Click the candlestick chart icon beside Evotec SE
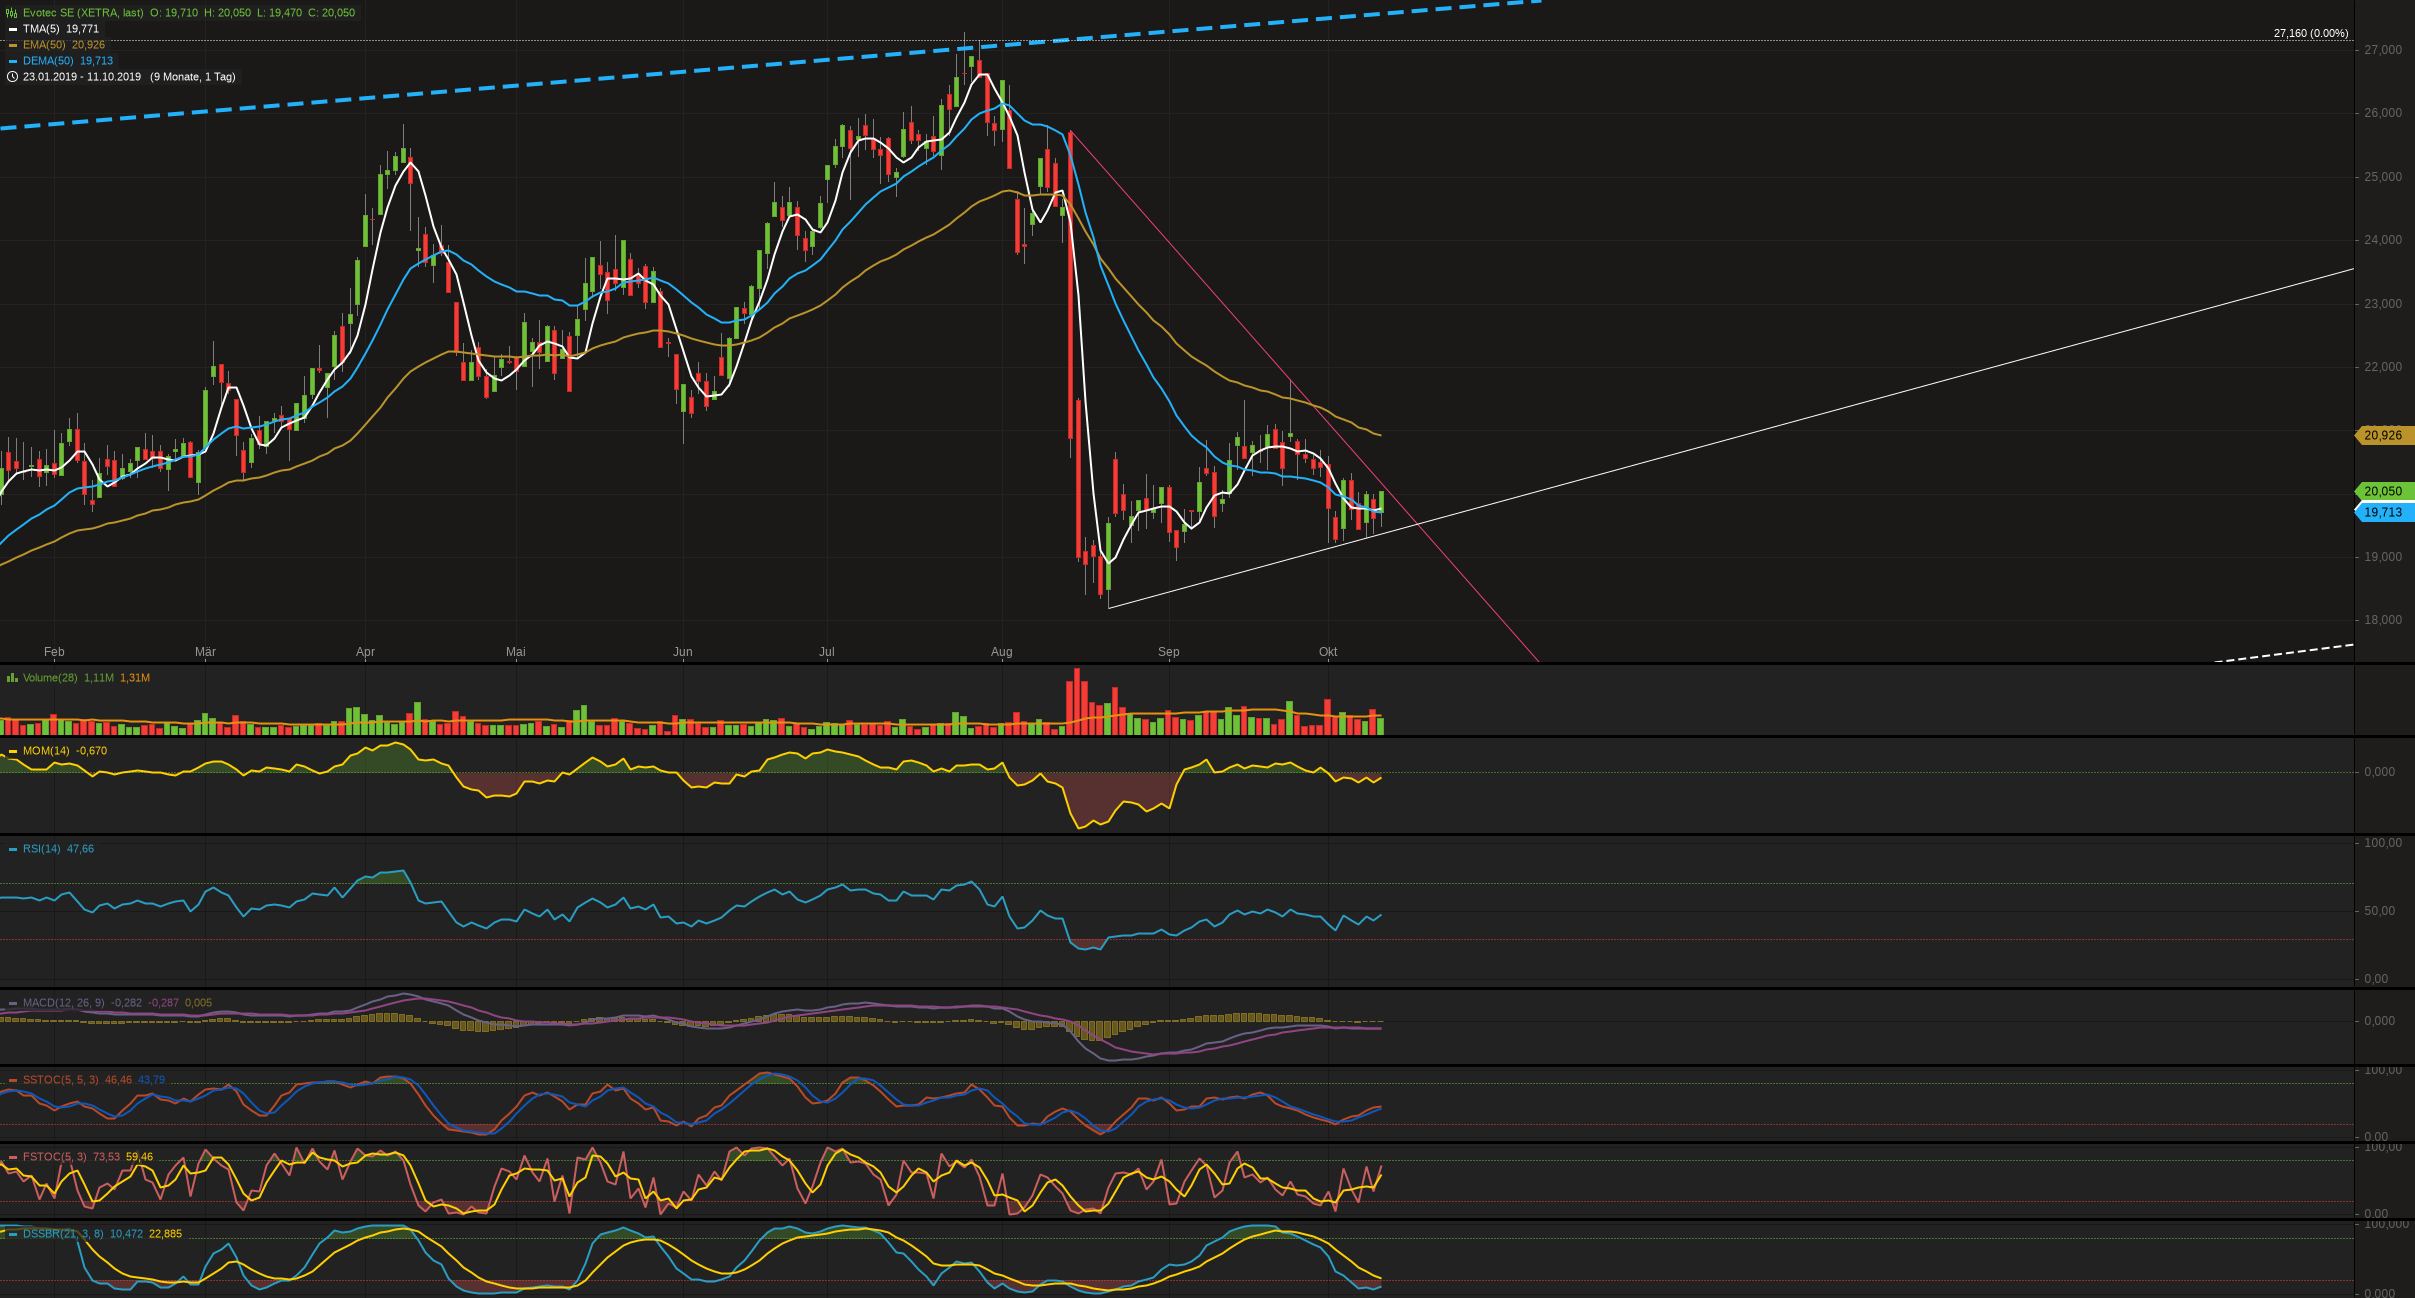This screenshot has height=1298, width=2415. (10, 13)
